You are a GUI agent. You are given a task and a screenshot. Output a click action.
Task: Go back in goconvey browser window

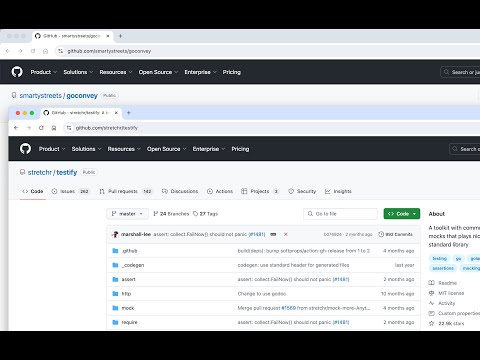(8, 51)
